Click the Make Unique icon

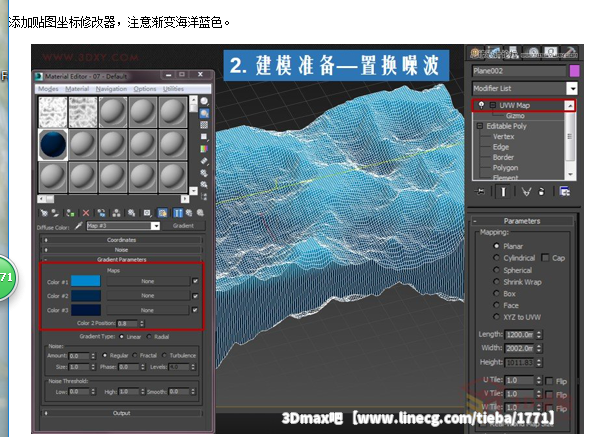pos(116,213)
